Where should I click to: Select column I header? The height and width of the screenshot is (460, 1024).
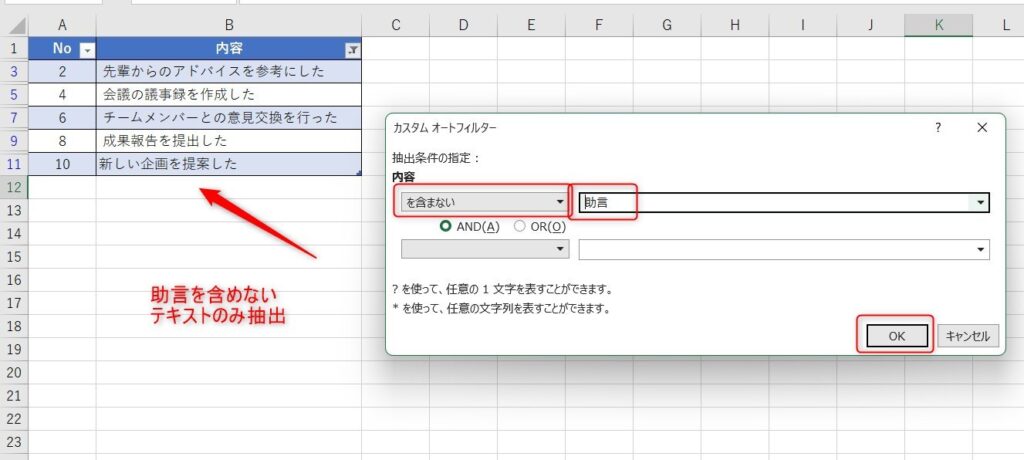803,25
